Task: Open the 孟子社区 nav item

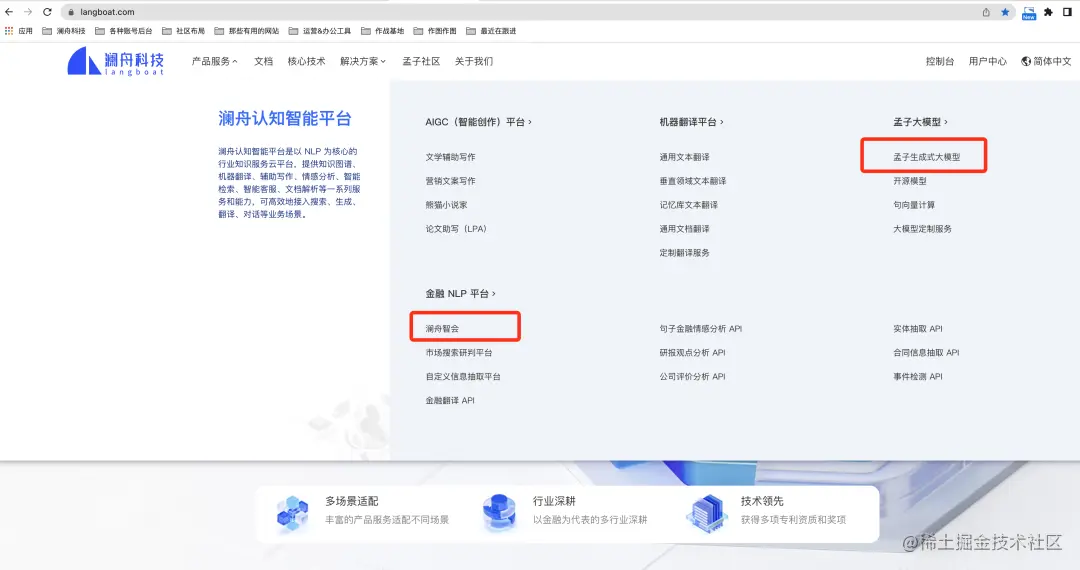Action: tap(421, 61)
